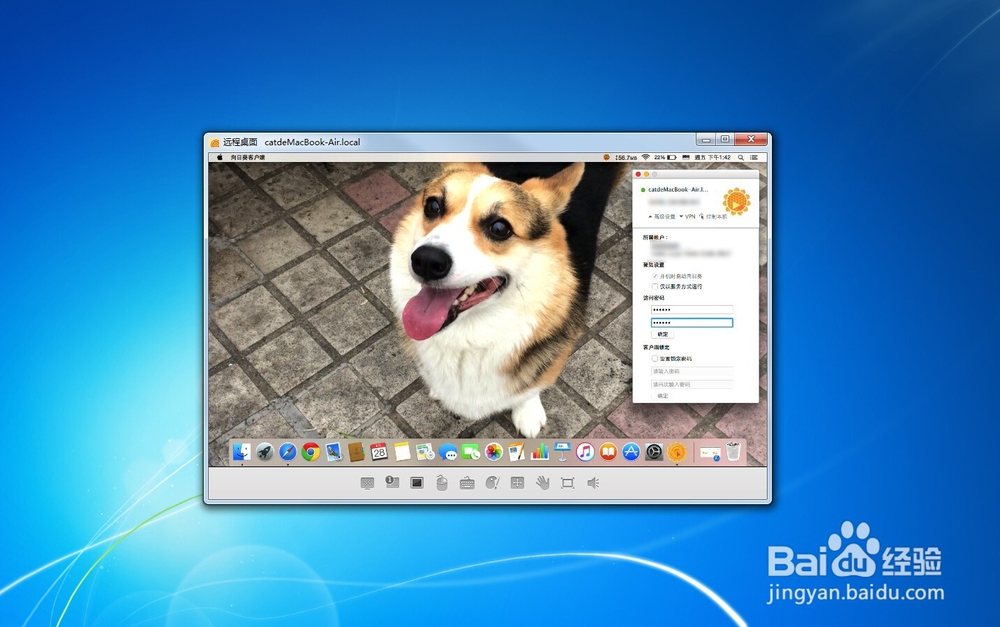The width and height of the screenshot is (1000, 627).
Task: Open Mail stamp icon in dock
Action: click(334, 452)
